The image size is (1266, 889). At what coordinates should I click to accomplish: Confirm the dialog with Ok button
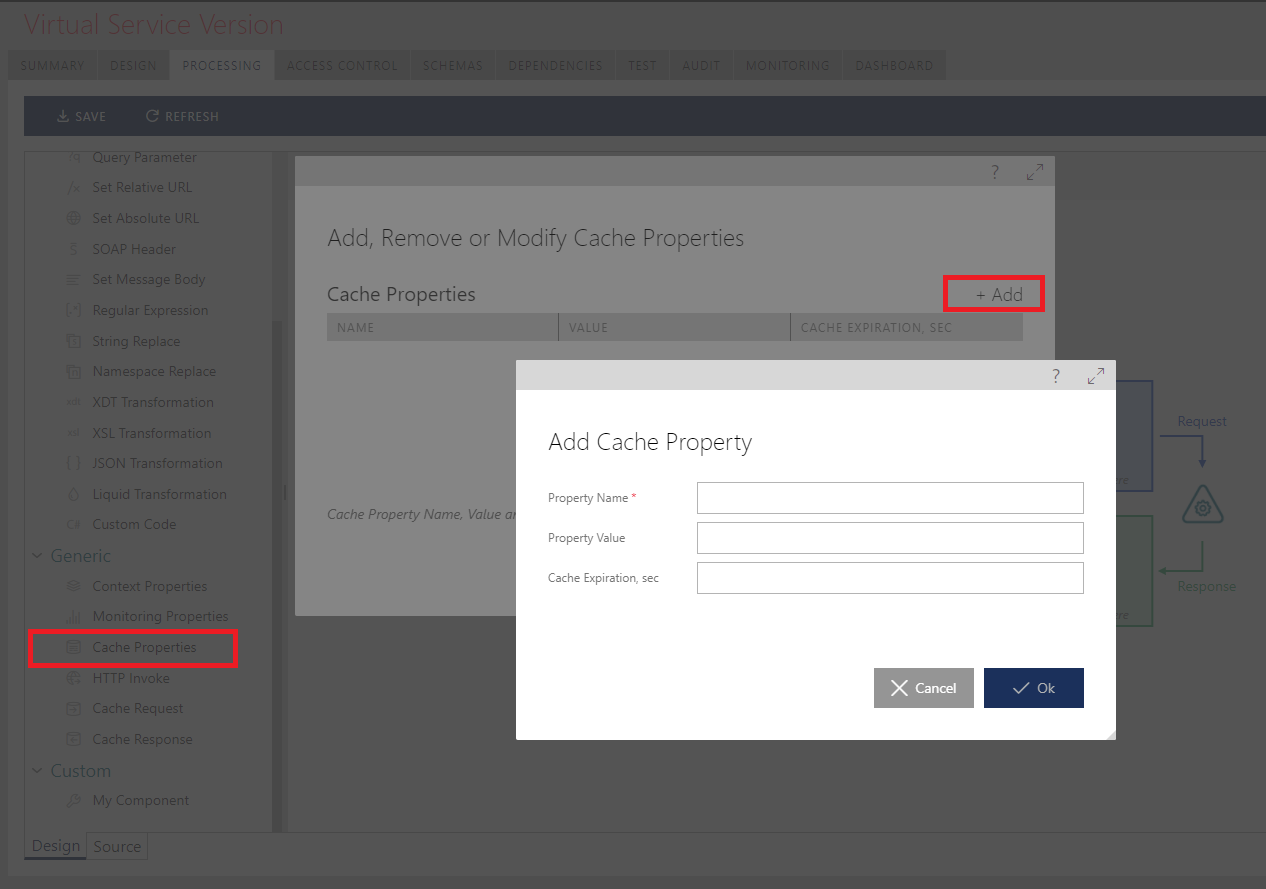pyautogui.click(x=1033, y=687)
